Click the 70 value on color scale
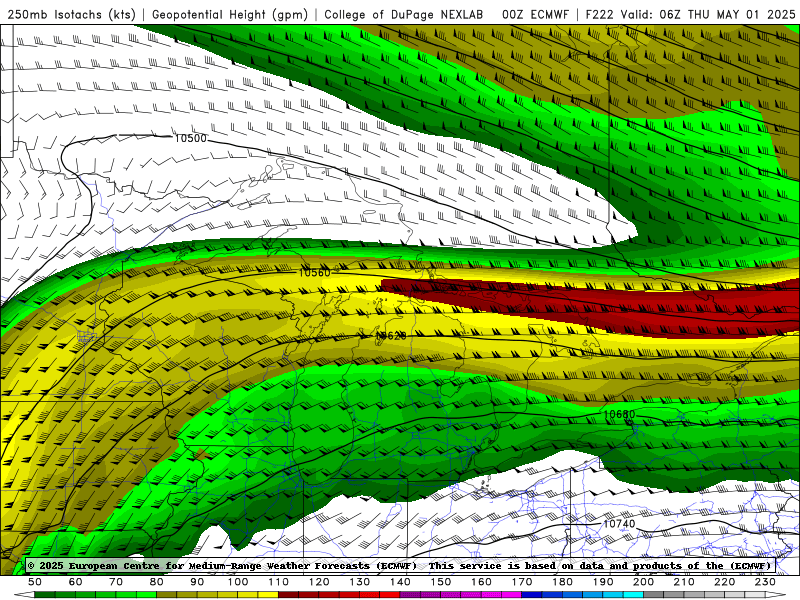The height and width of the screenshot is (600, 800). (116, 582)
